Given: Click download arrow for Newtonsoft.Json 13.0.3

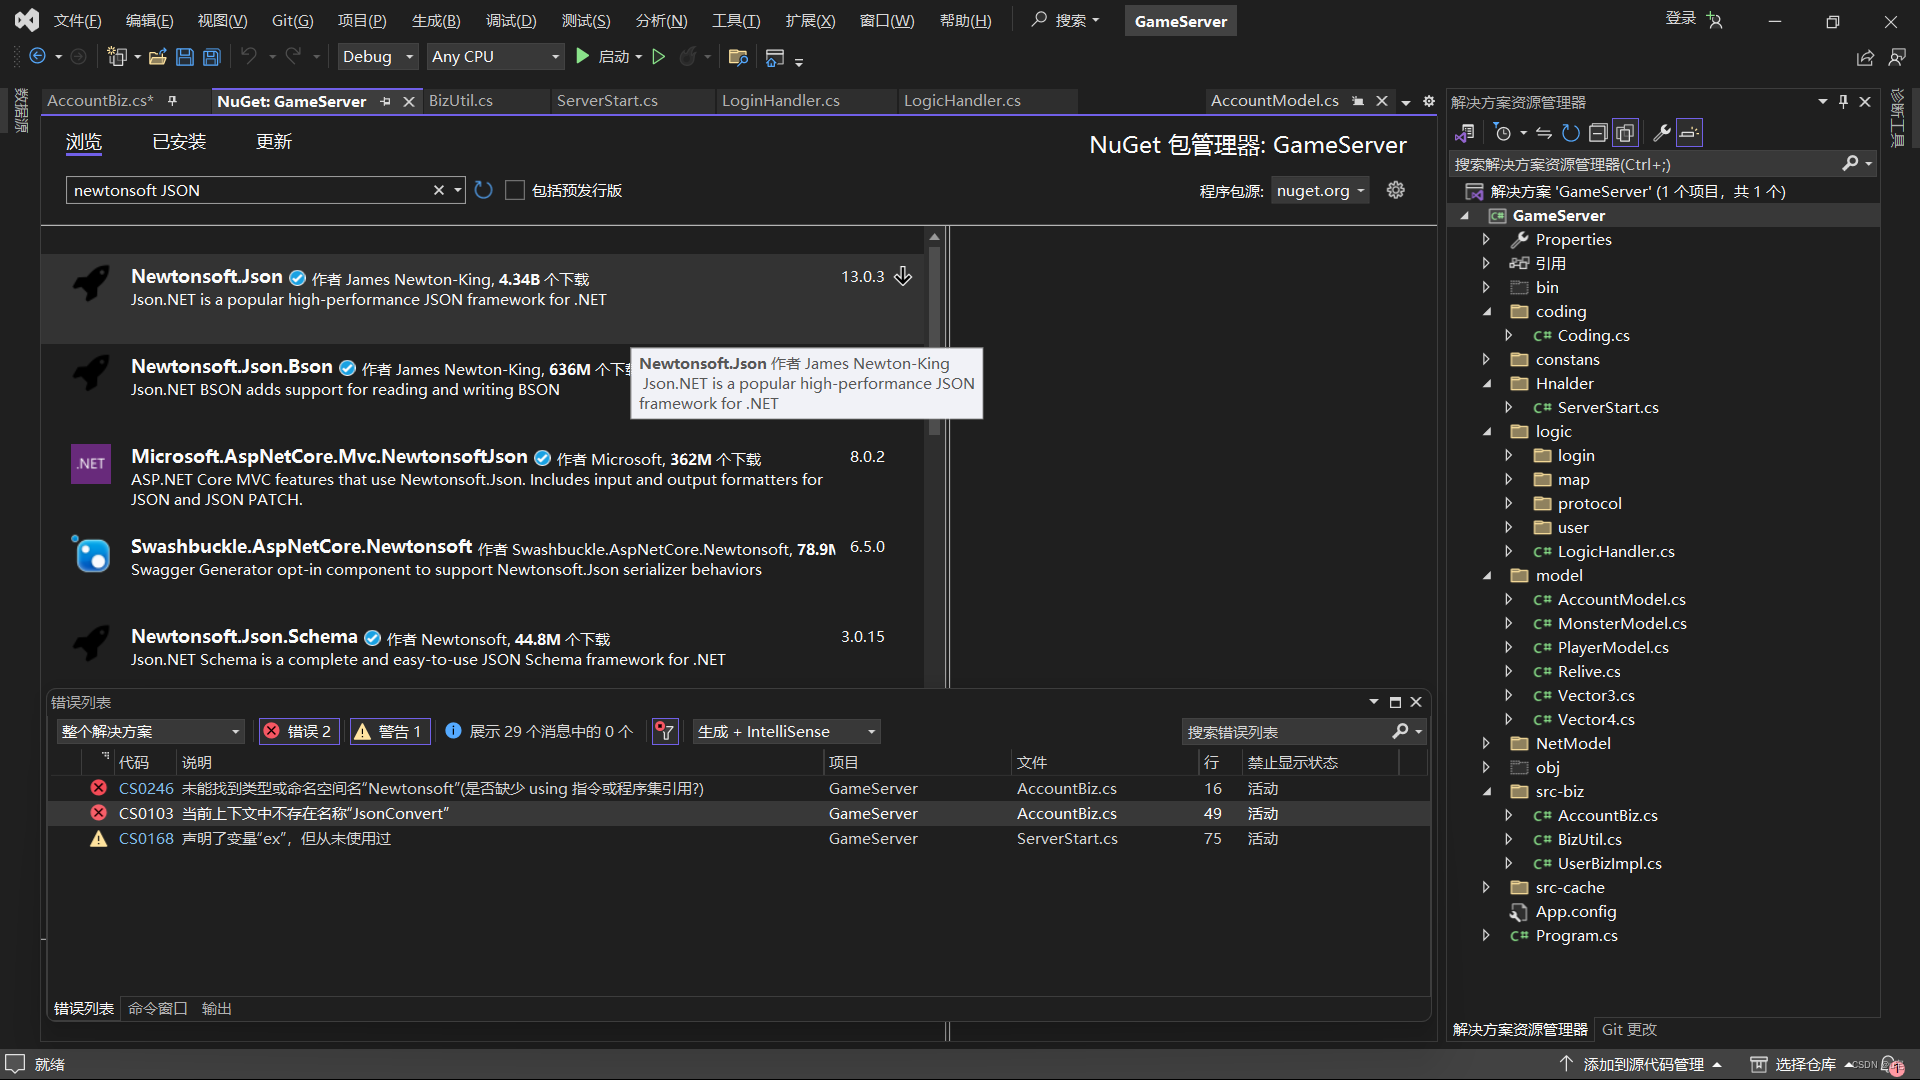Looking at the screenshot, I should (x=903, y=277).
